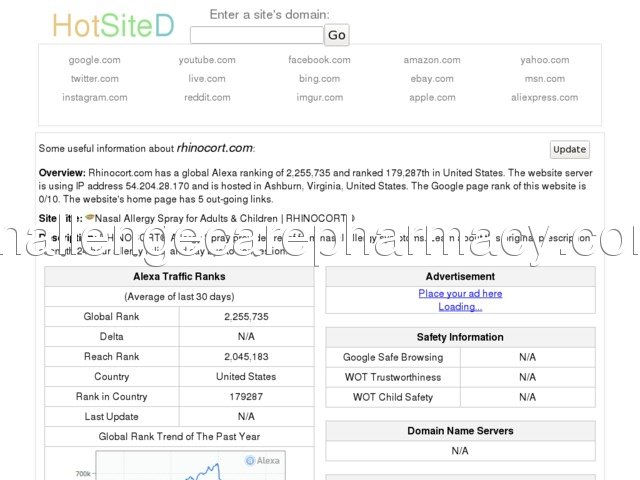Open the youtube.com link
The height and width of the screenshot is (480, 640).
(207, 60)
